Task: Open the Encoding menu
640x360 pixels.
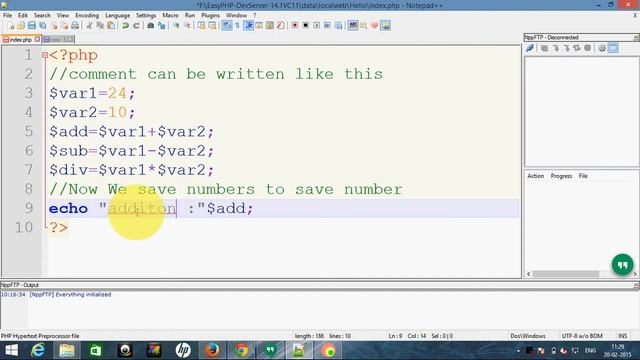Action: [x=87, y=15]
